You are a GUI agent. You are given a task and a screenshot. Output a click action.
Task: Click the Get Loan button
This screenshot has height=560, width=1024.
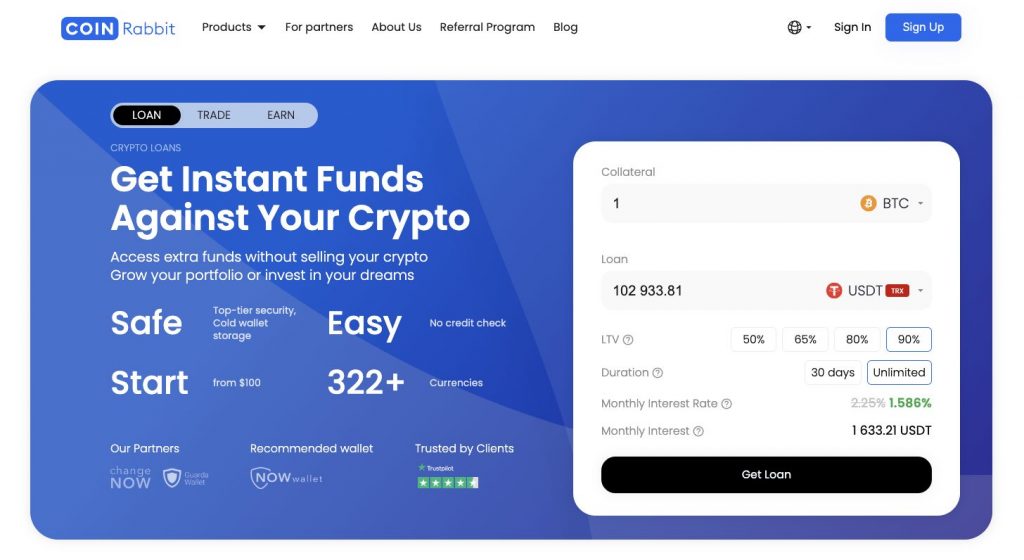coord(766,475)
